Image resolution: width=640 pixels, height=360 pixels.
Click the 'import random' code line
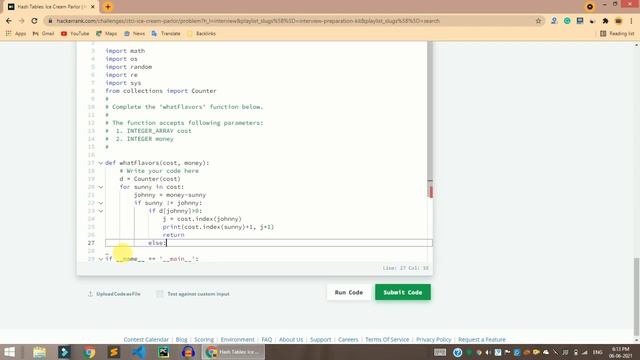(x=129, y=67)
